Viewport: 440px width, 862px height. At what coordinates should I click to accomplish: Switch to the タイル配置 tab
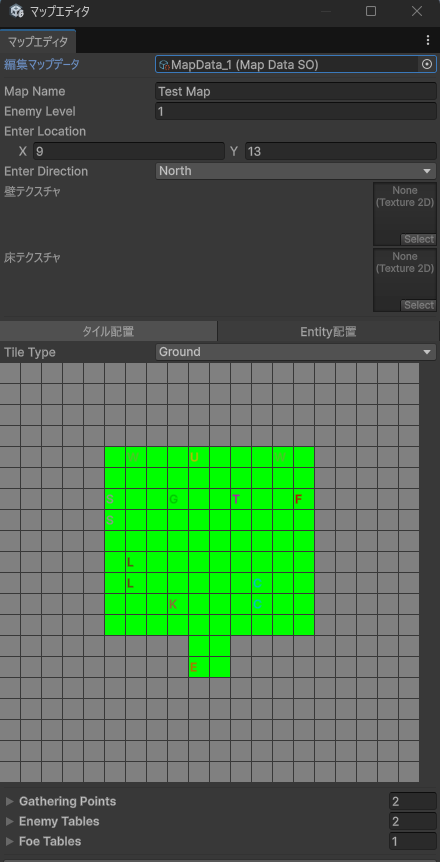tap(108, 331)
